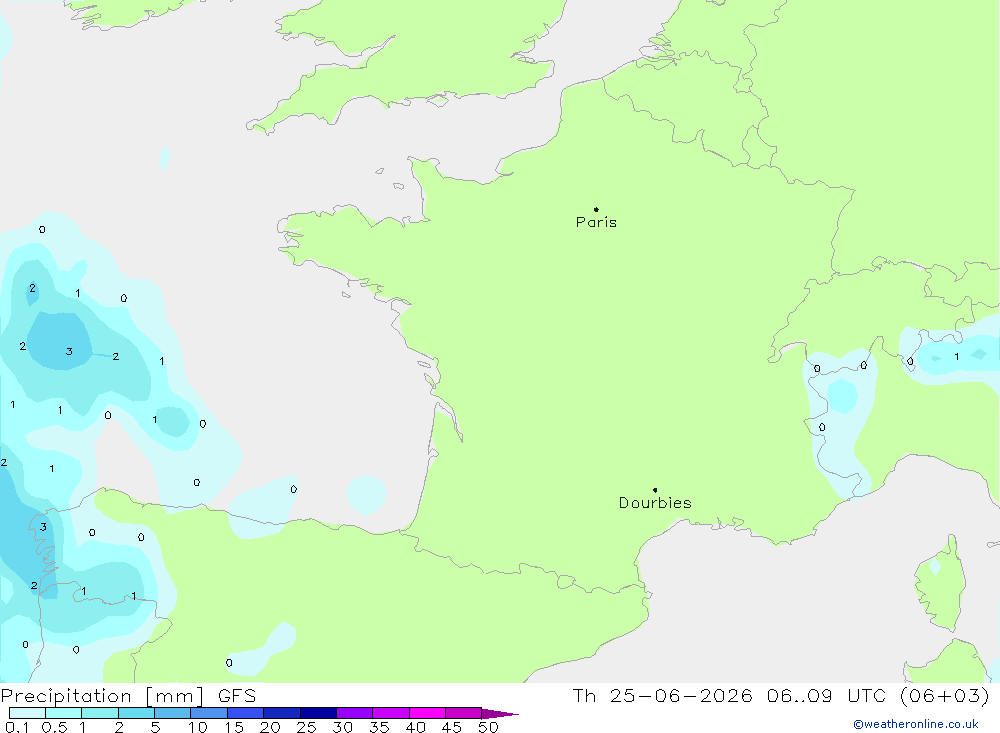Select the Paris location dot marker
The width and height of the screenshot is (1000, 733).
pyautogui.click(x=596, y=209)
